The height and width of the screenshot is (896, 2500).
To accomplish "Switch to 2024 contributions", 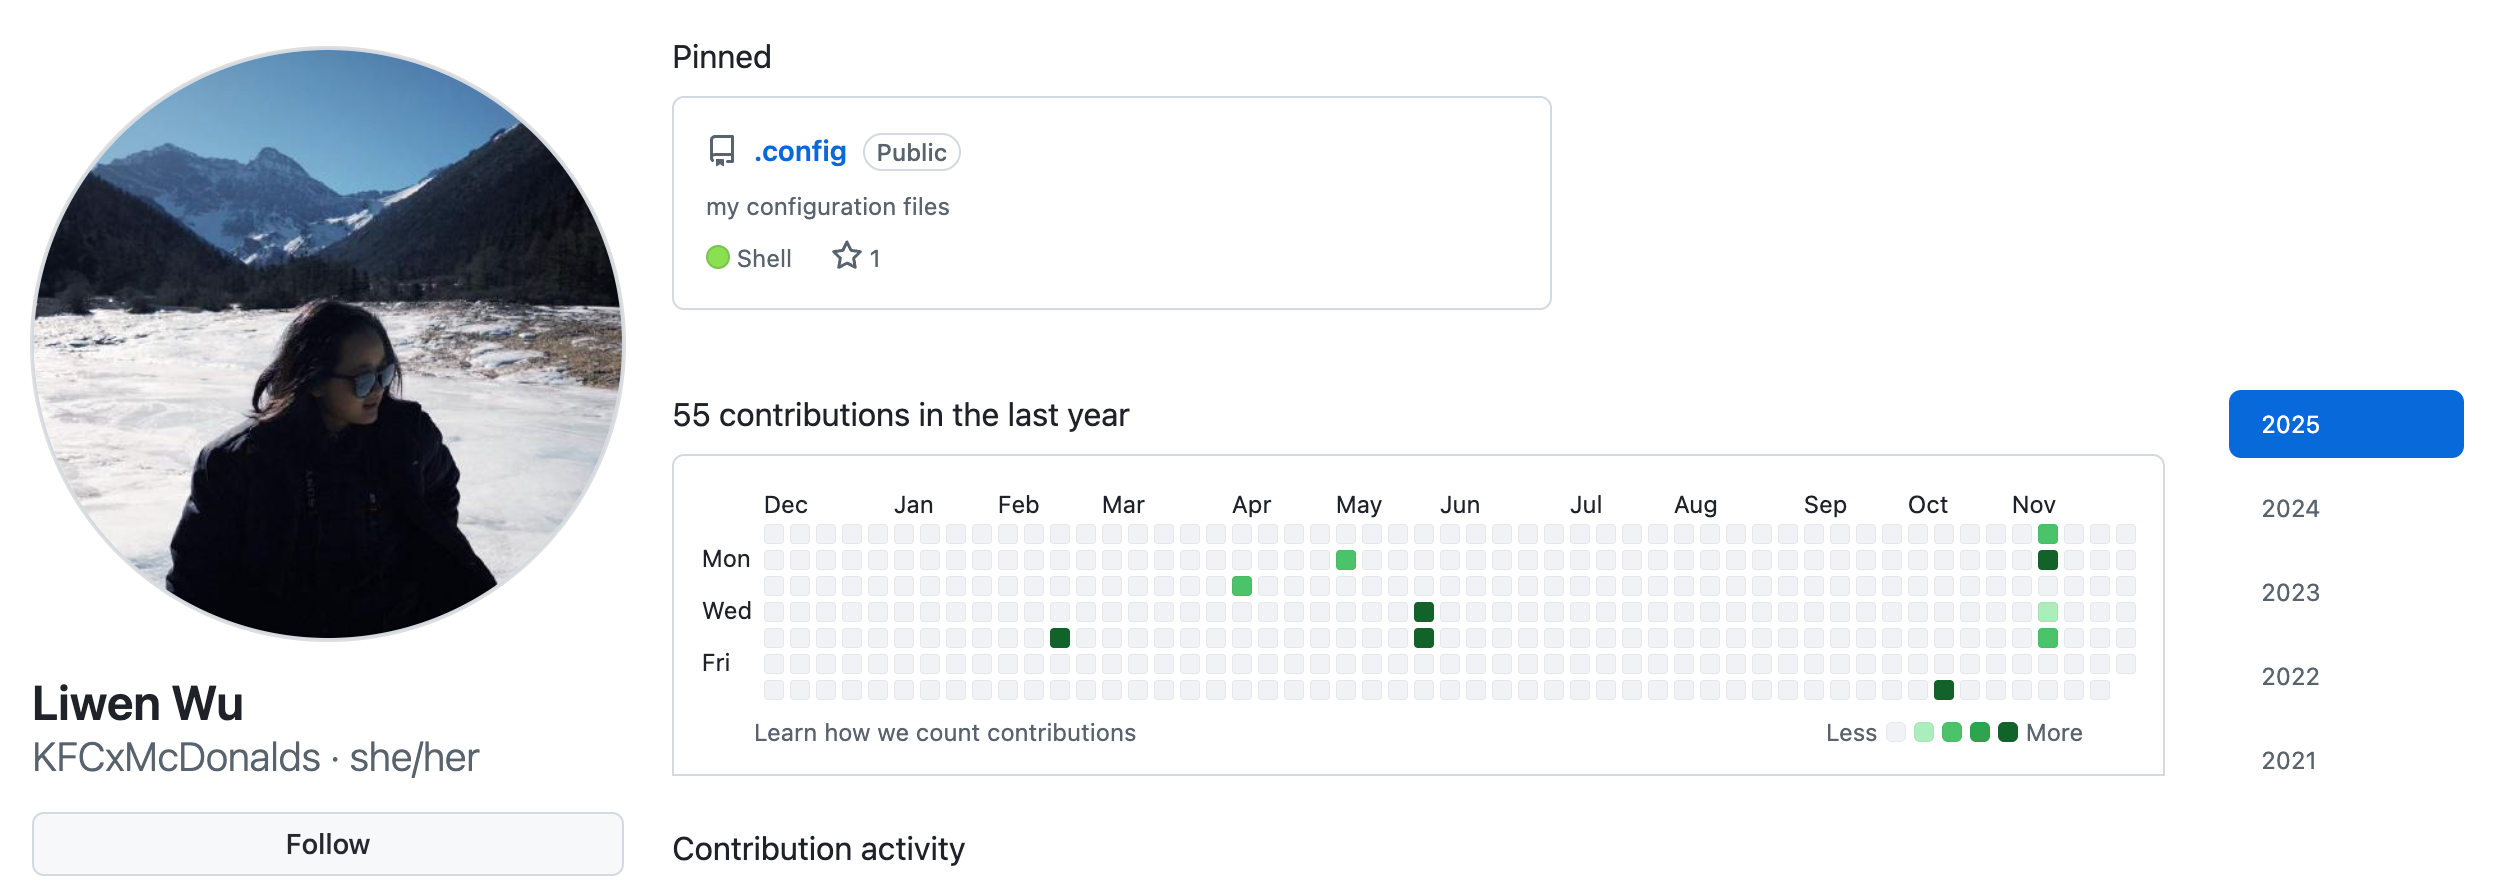I will (2290, 509).
